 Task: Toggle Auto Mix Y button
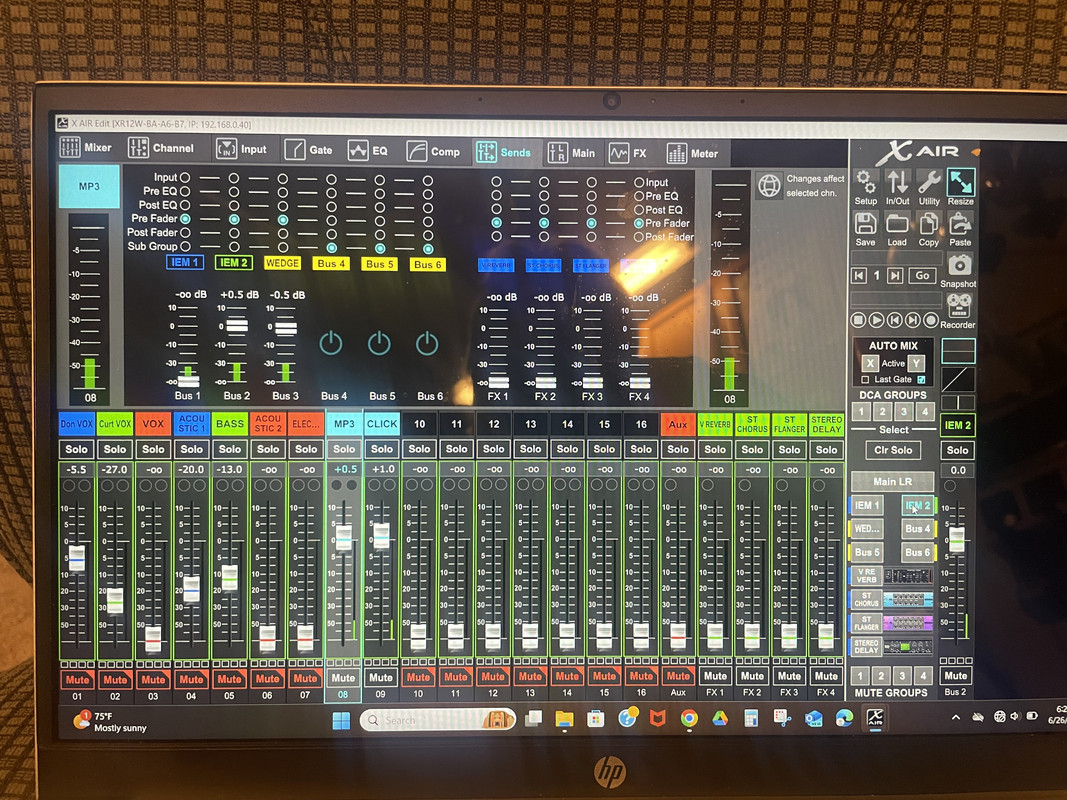click(x=916, y=363)
